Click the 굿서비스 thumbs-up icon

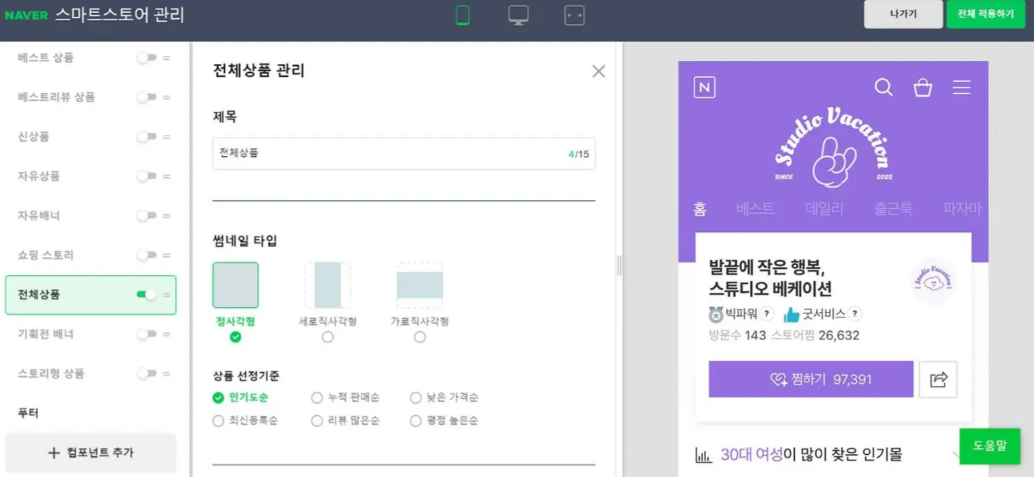click(x=791, y=314)
